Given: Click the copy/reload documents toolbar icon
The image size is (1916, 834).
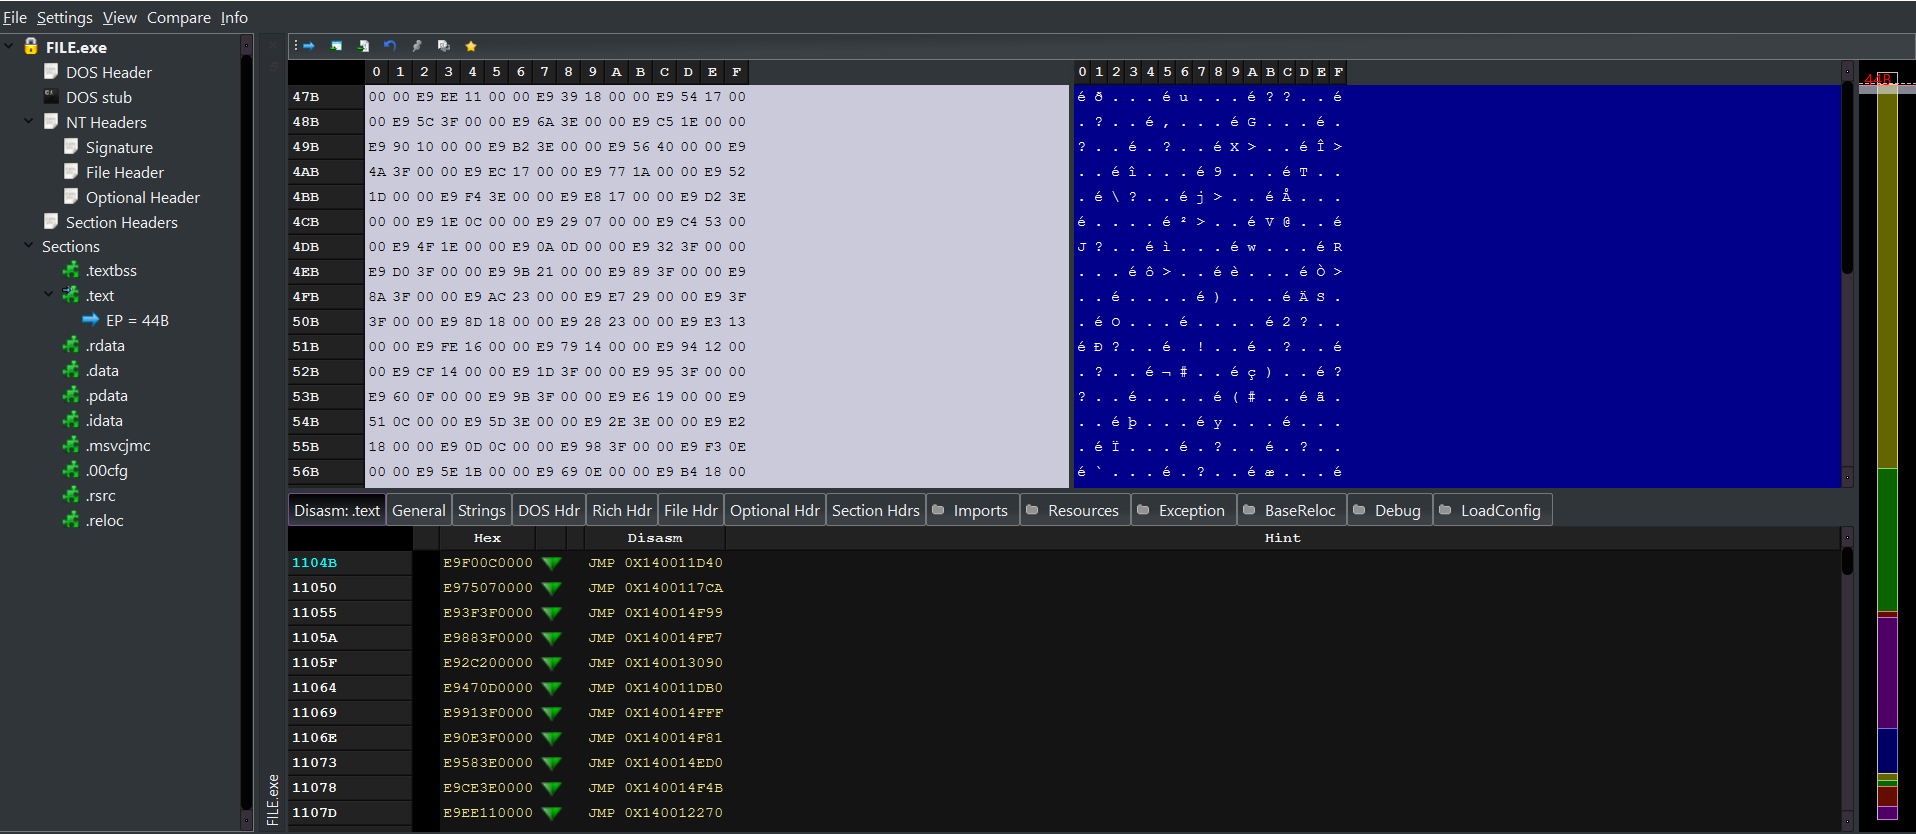Looking at the screenshot, I should click(x=444, y=46).
